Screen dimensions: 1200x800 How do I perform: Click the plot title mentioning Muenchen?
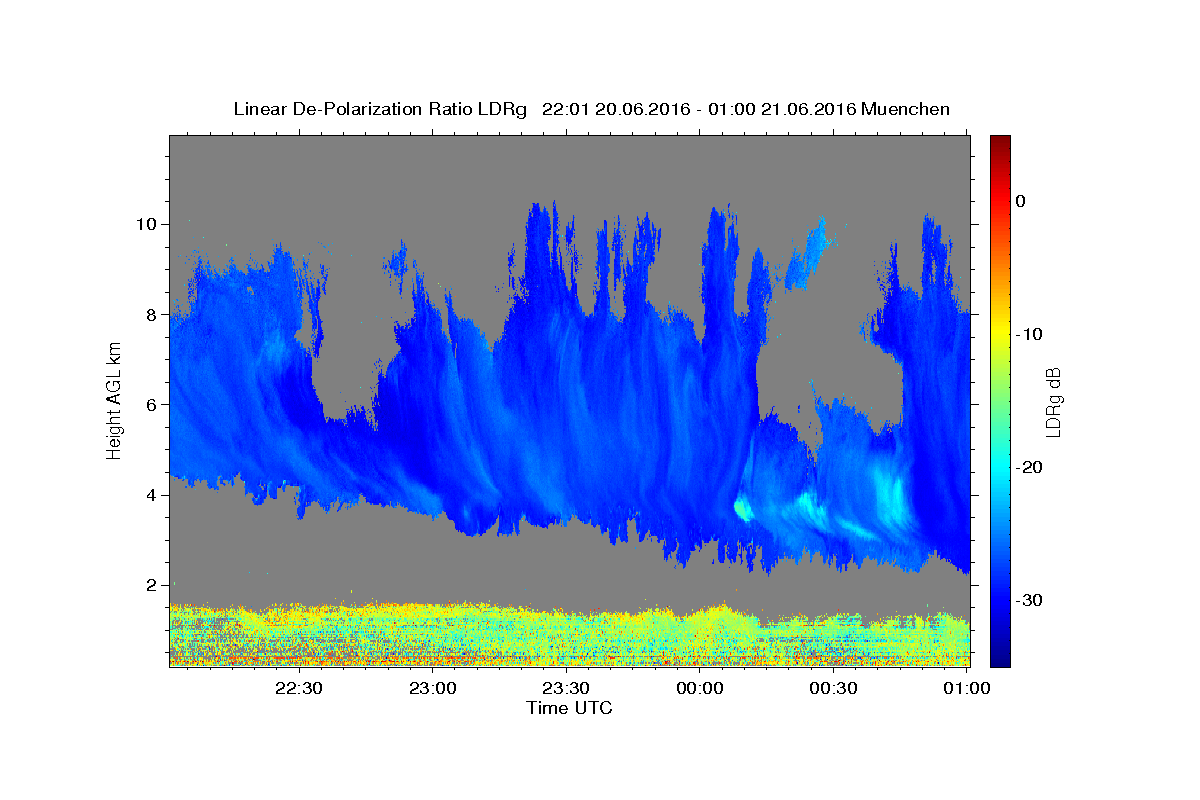[x=591, y=109]
